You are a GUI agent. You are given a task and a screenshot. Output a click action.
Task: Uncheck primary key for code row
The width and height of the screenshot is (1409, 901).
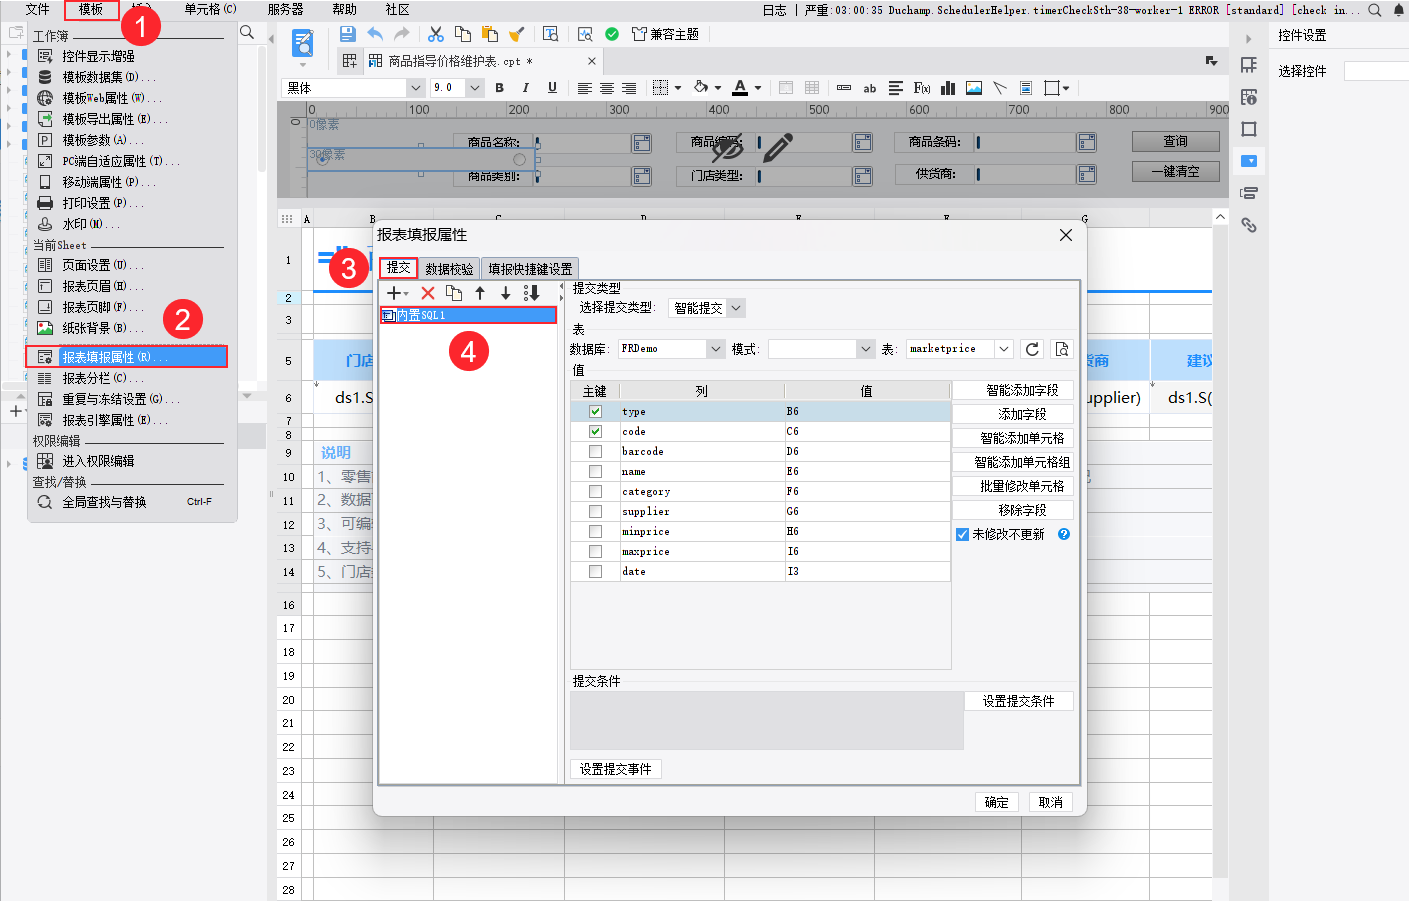[x=596, y=431]
